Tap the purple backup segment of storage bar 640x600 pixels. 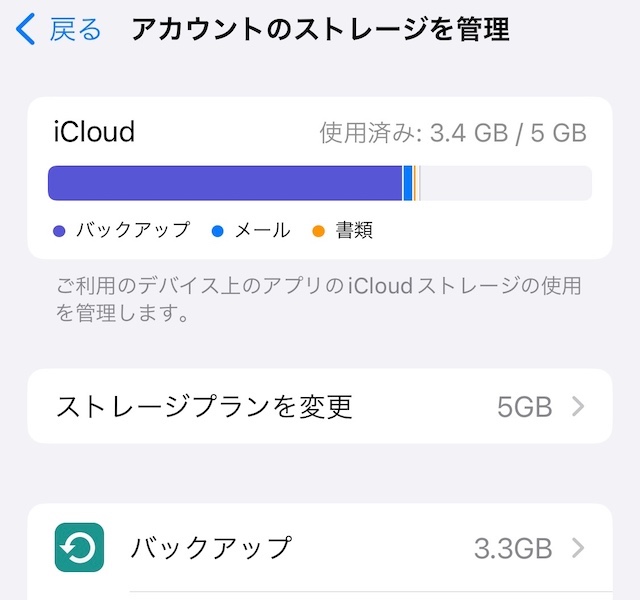(x=225, y=184)
